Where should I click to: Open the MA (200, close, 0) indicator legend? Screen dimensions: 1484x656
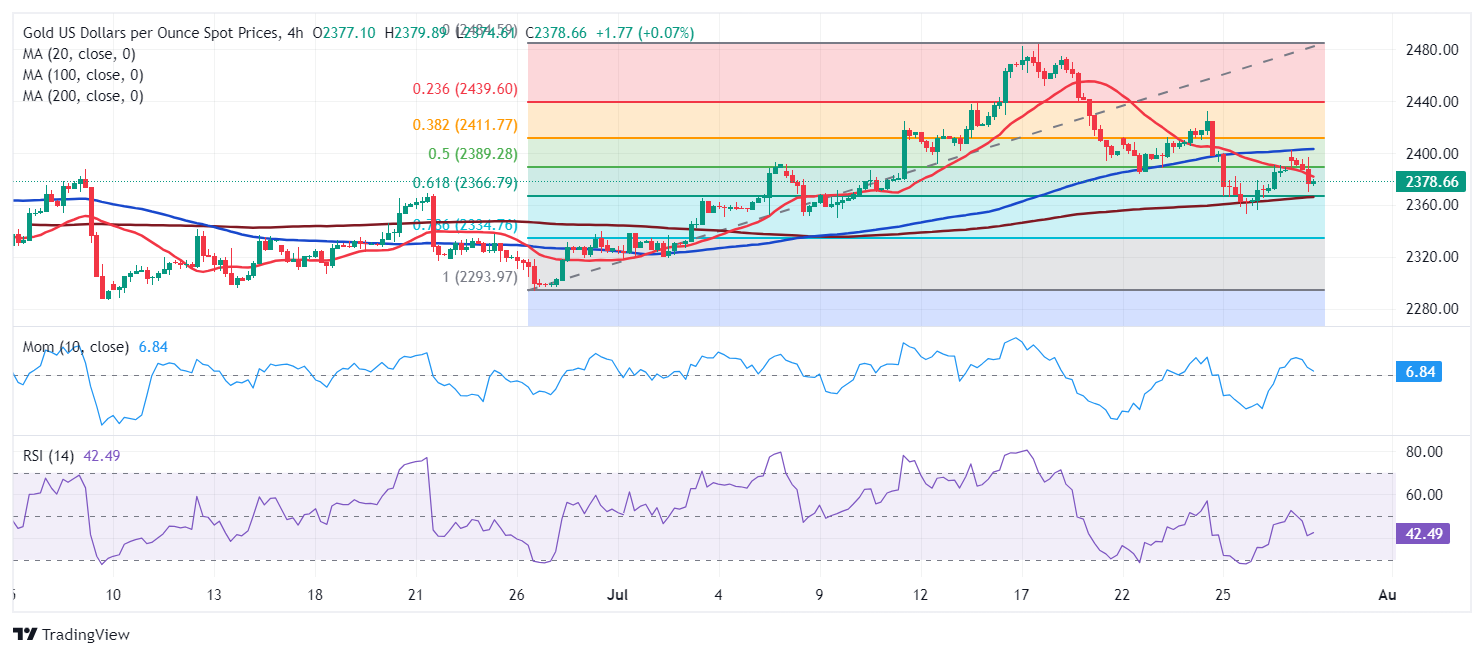[x=83, y=96]
